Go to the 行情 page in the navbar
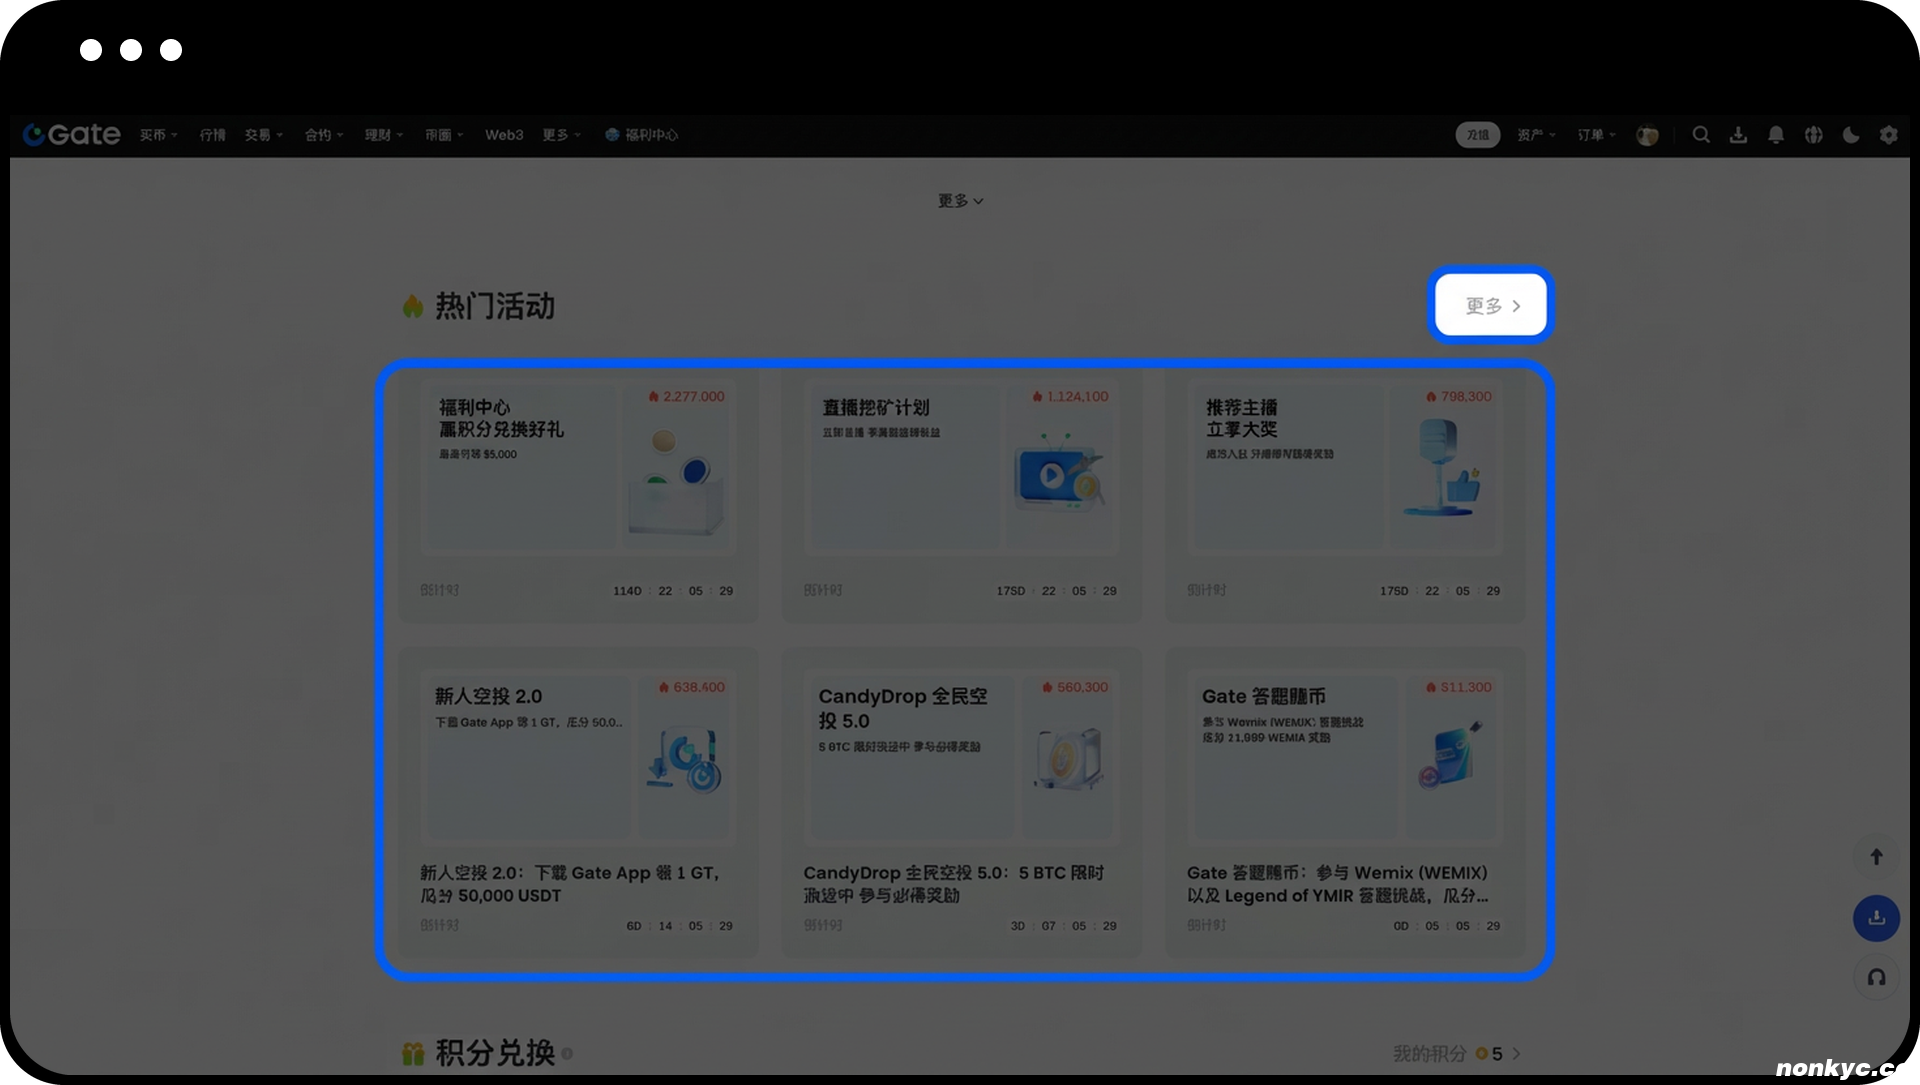 (x=212, y=135)
